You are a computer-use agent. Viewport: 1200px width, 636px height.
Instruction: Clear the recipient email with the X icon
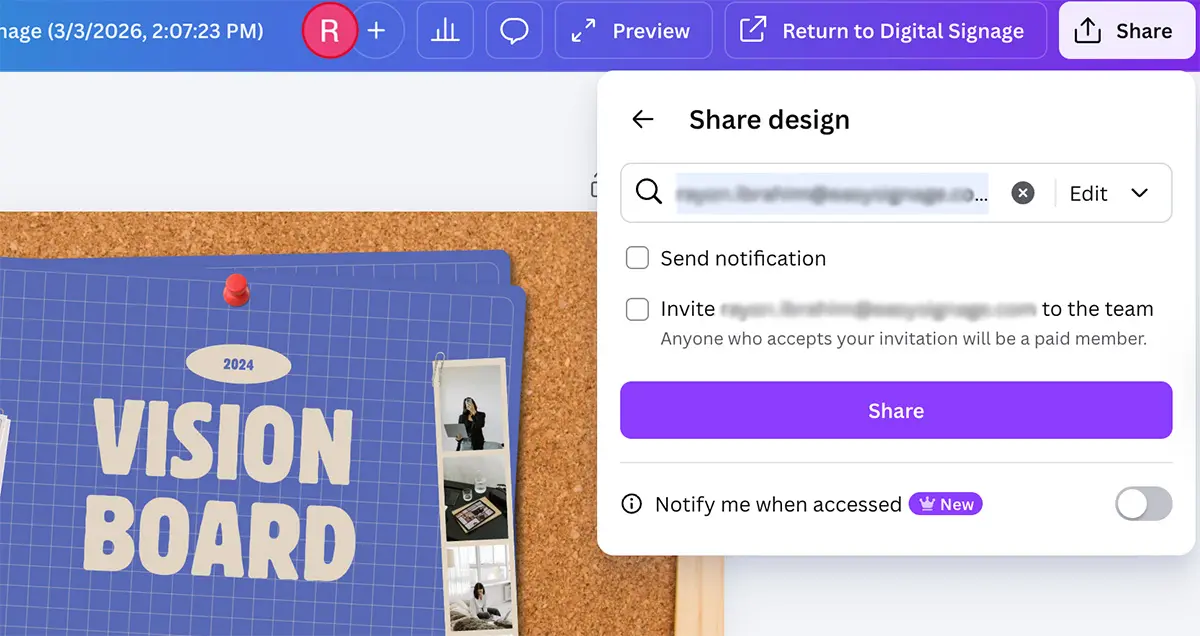[x=1022, y=193]
